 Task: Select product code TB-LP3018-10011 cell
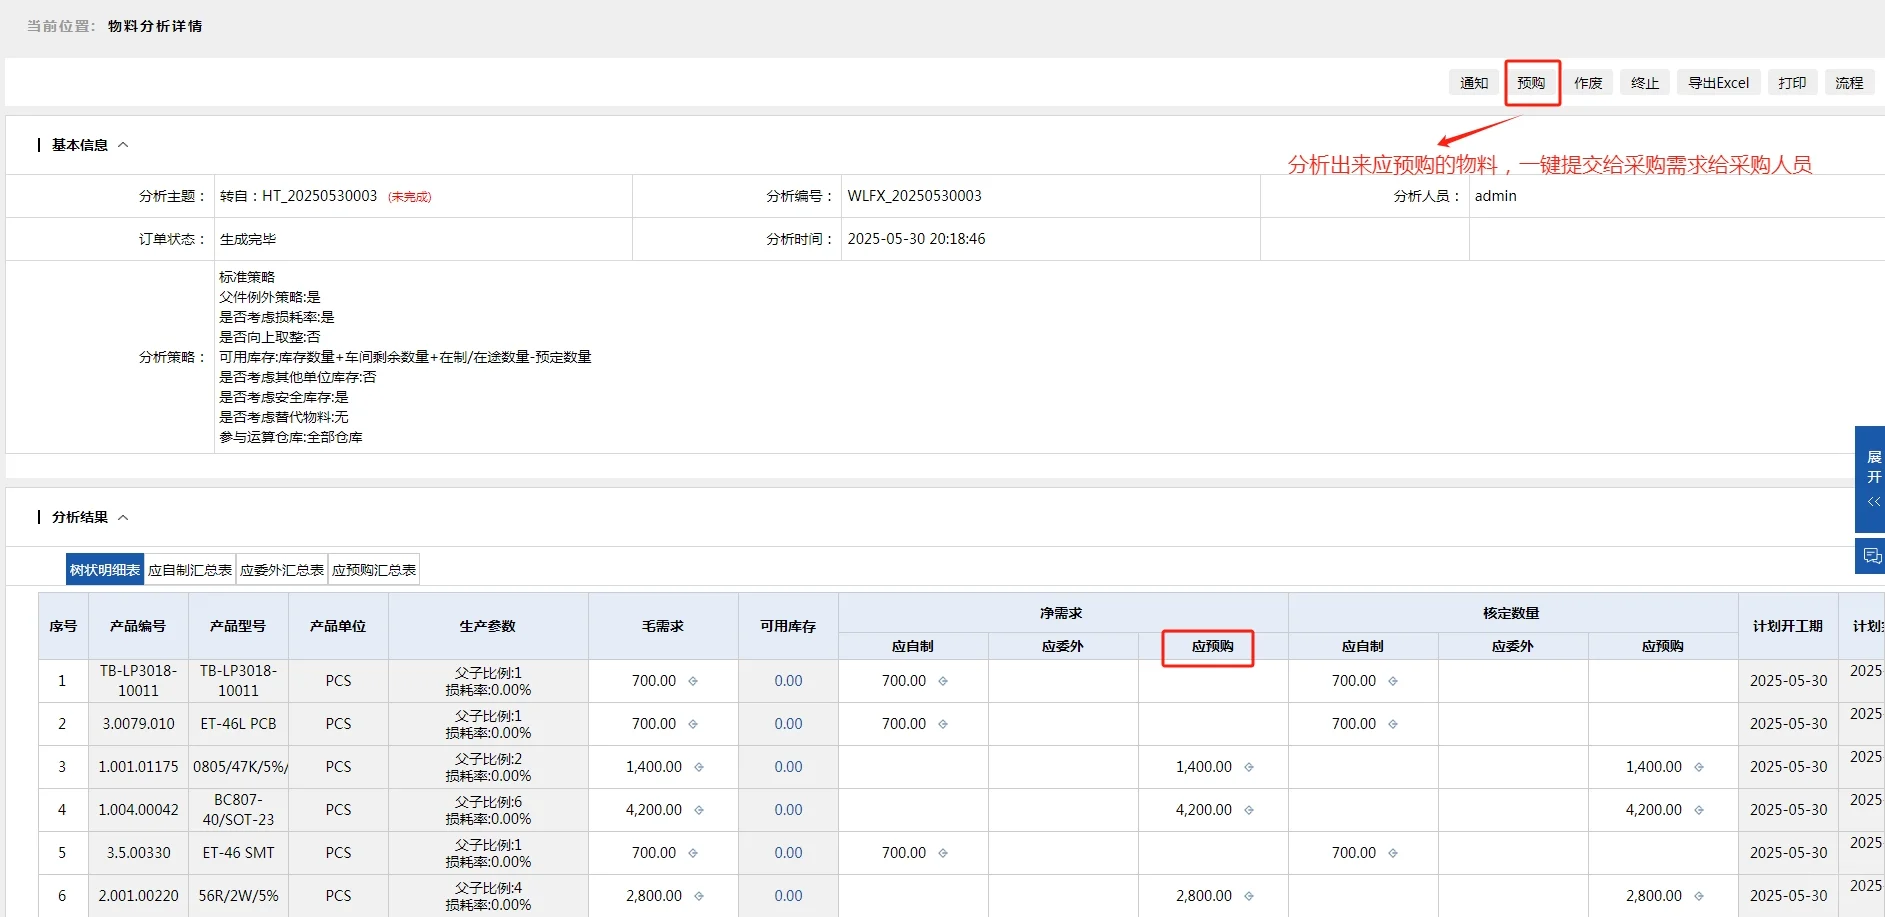[x=138, y=681]
